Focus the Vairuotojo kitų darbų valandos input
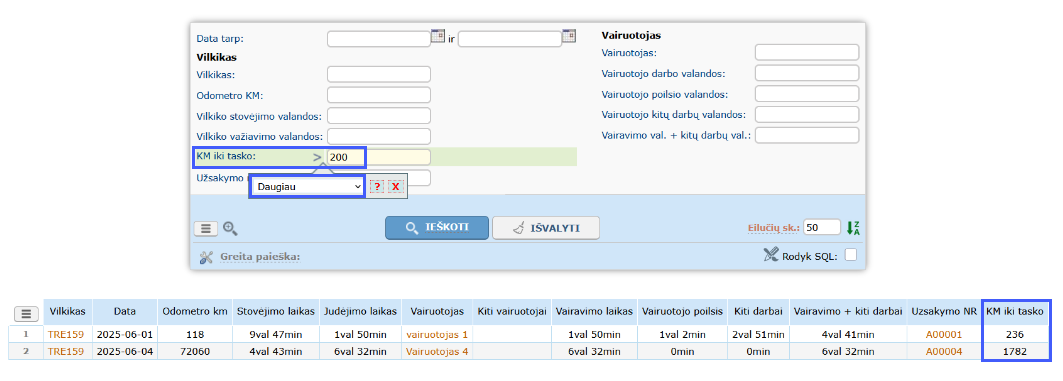The width and height of the screenshot is (1063, 381). [x=807, y=115]
